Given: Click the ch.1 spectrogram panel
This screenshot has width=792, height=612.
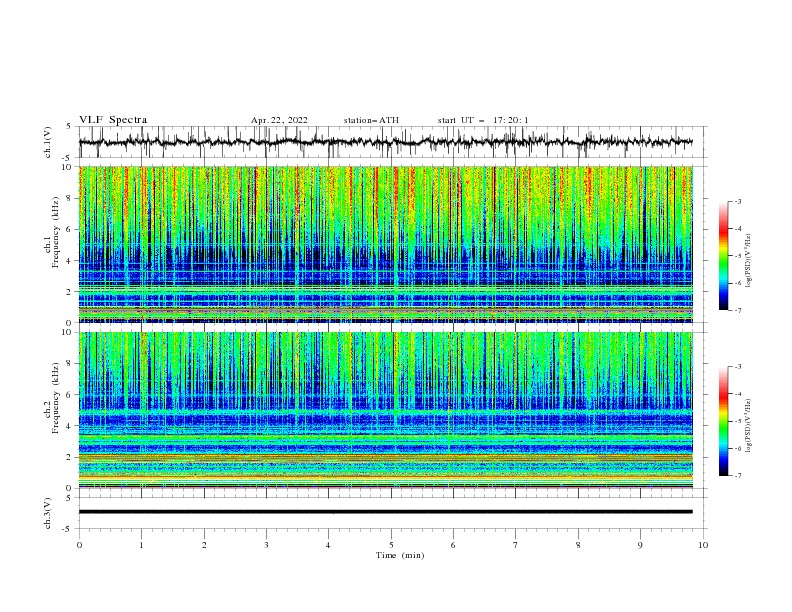Looking at the screenshot, I should (x=385, y=244).
